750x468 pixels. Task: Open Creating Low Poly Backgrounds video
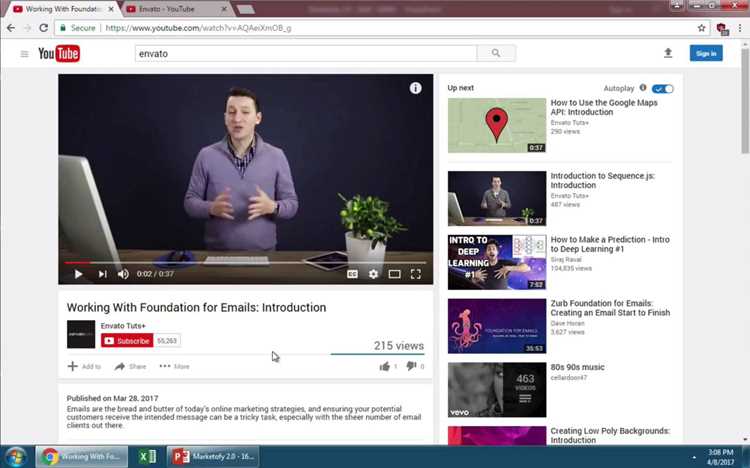(x=610, y=435)
